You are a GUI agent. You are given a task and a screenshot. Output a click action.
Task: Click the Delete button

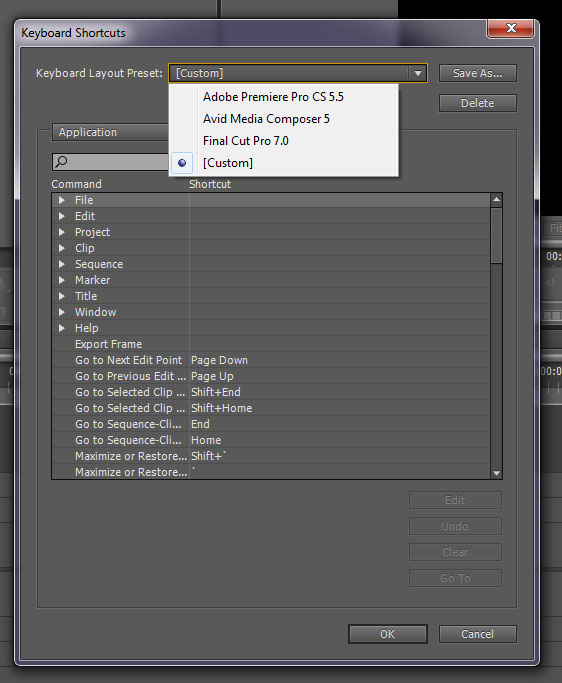pos(477,103)
